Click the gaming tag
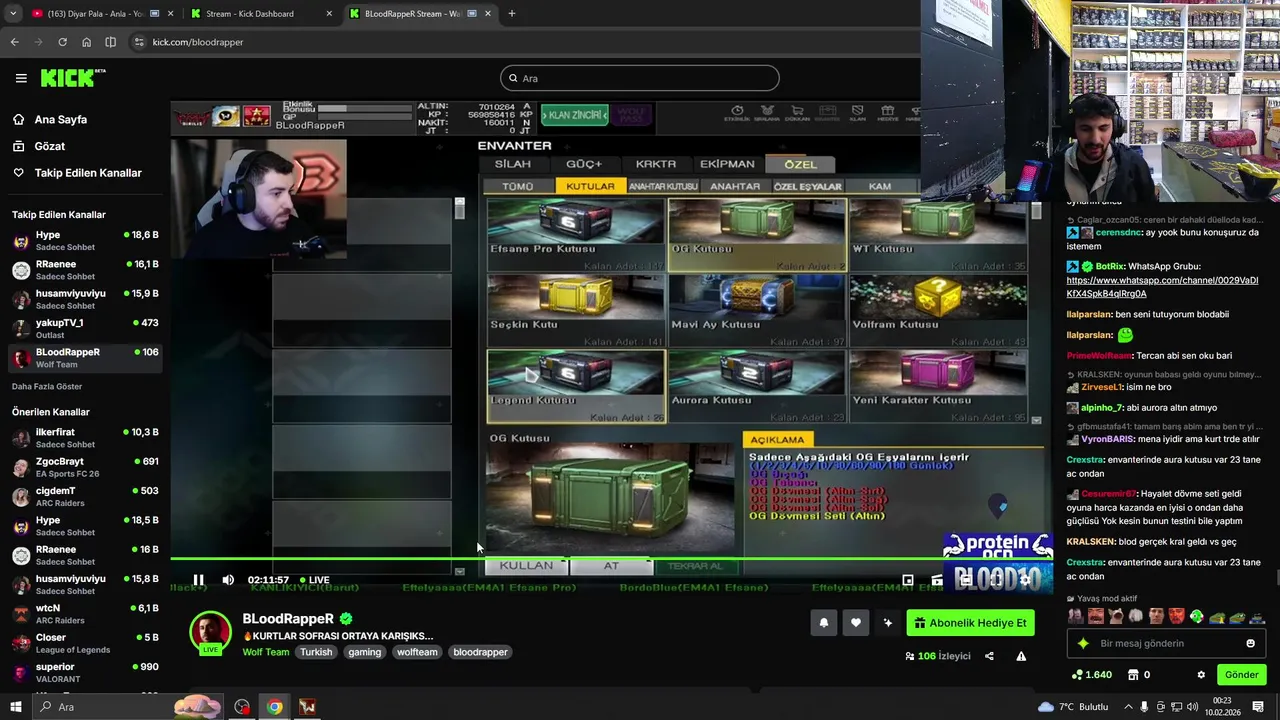 coord(365,652)
